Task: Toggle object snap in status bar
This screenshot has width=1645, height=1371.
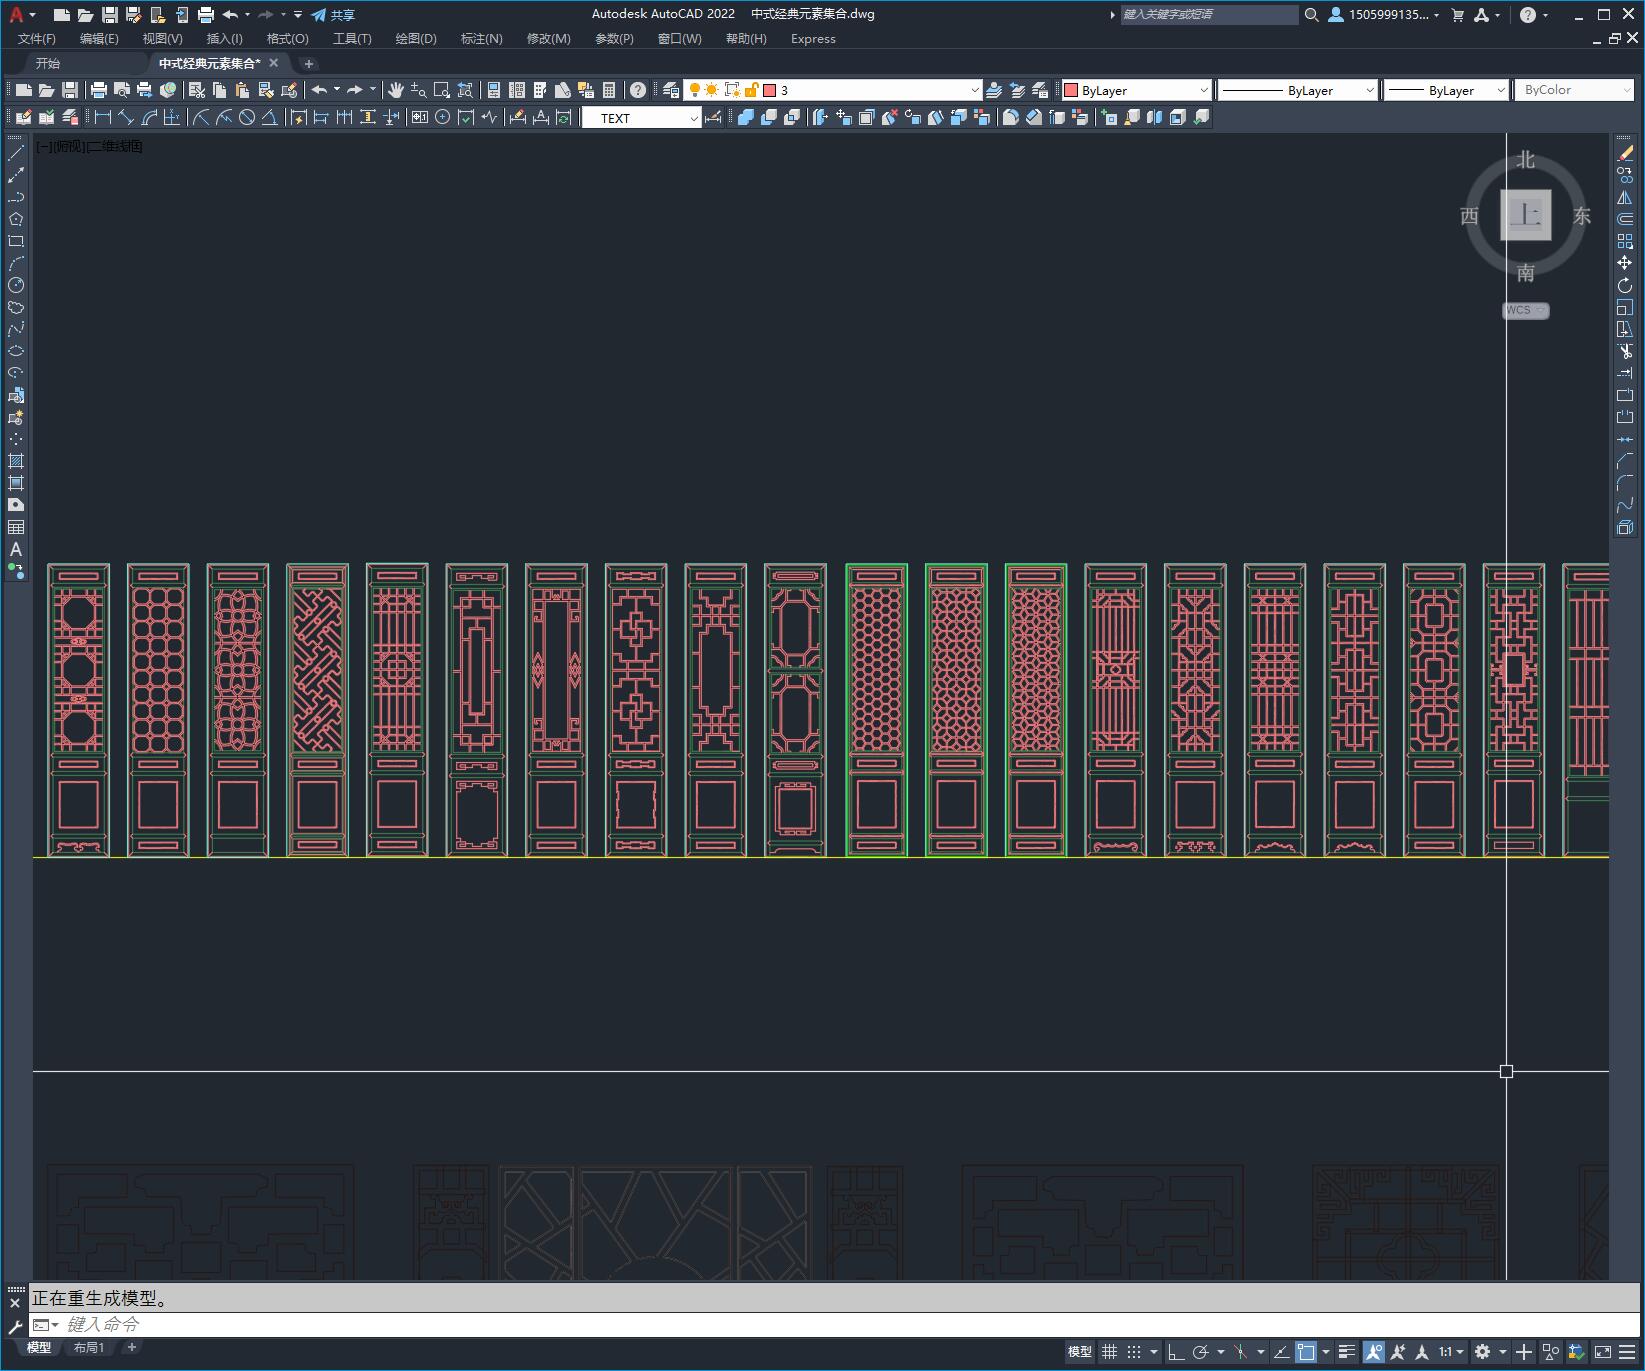Action: tap(1306, 1352)
